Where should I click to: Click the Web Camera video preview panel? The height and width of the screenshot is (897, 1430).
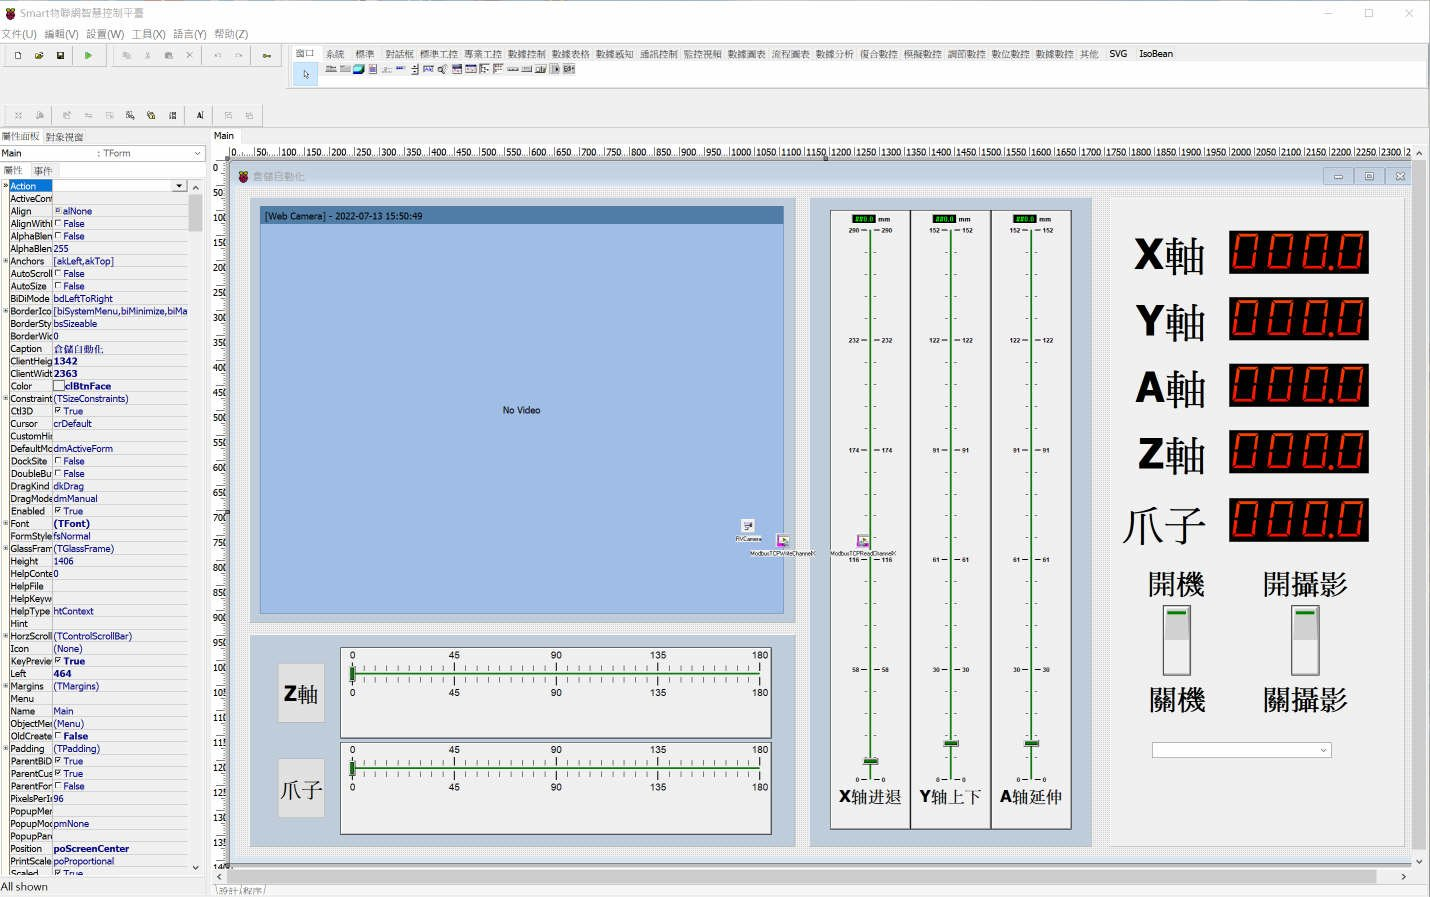pos(522,410)
